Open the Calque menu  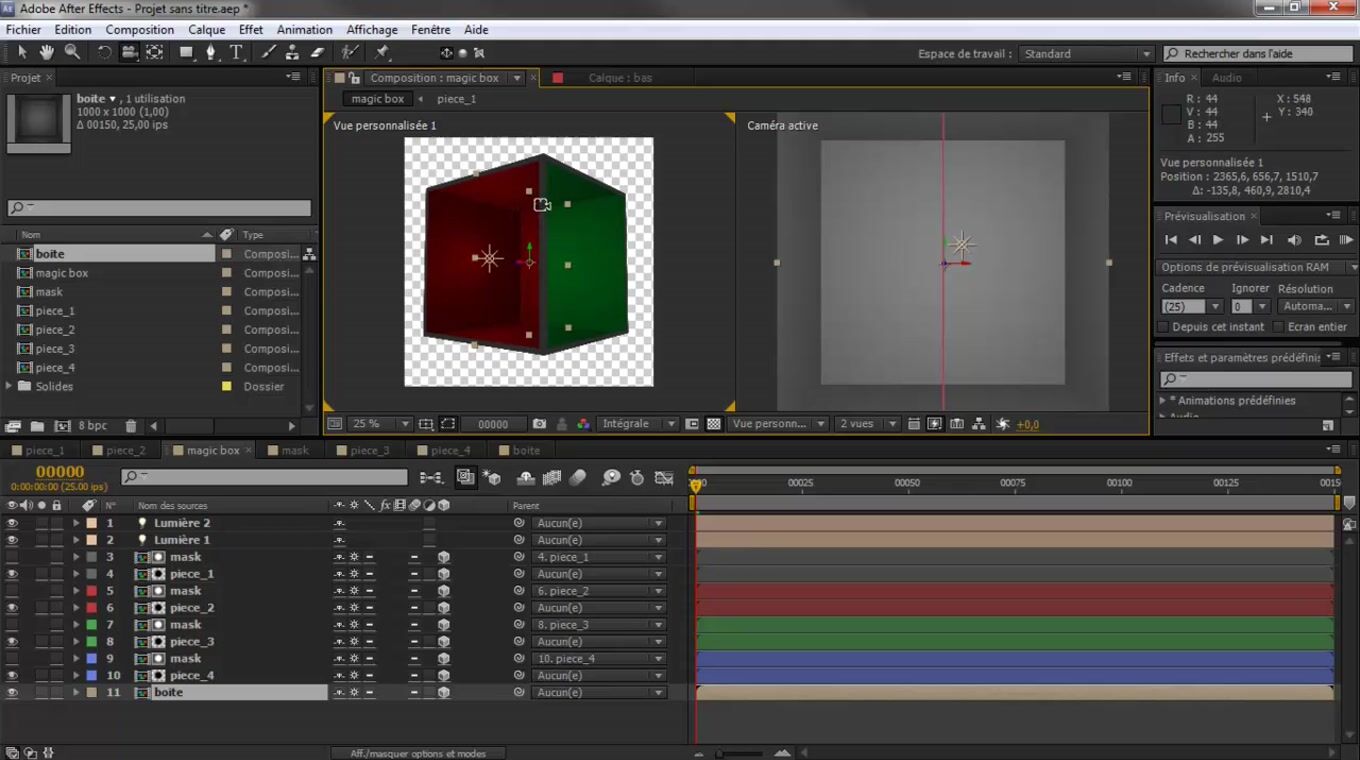(206, 30)
